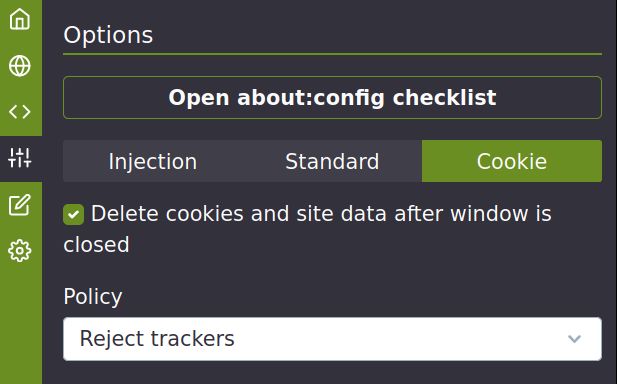Click the chevron arrow of Policy select
Viewport: 617px width, 384px height.
coord(575,339)
